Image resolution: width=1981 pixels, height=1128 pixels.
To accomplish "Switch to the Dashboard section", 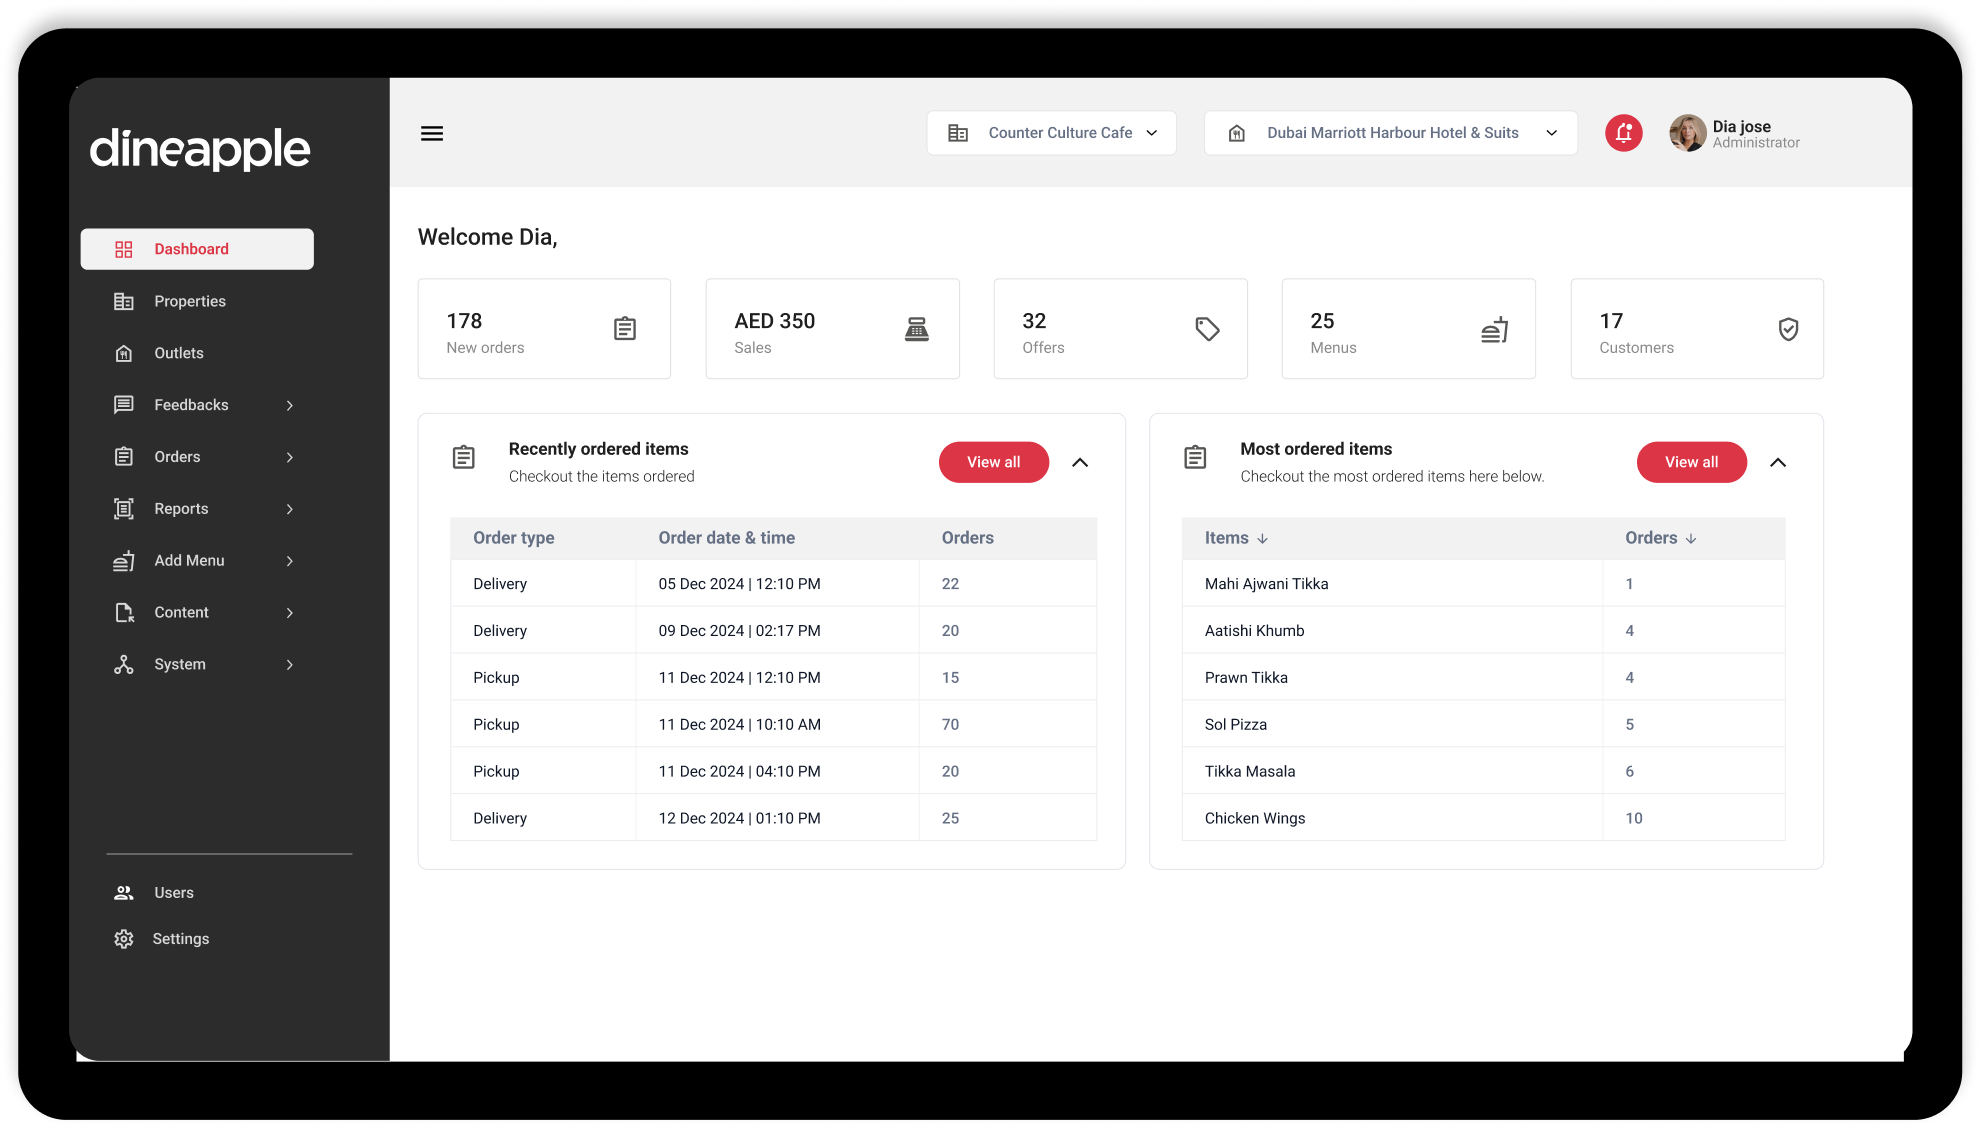I will (x=190, y=248).
